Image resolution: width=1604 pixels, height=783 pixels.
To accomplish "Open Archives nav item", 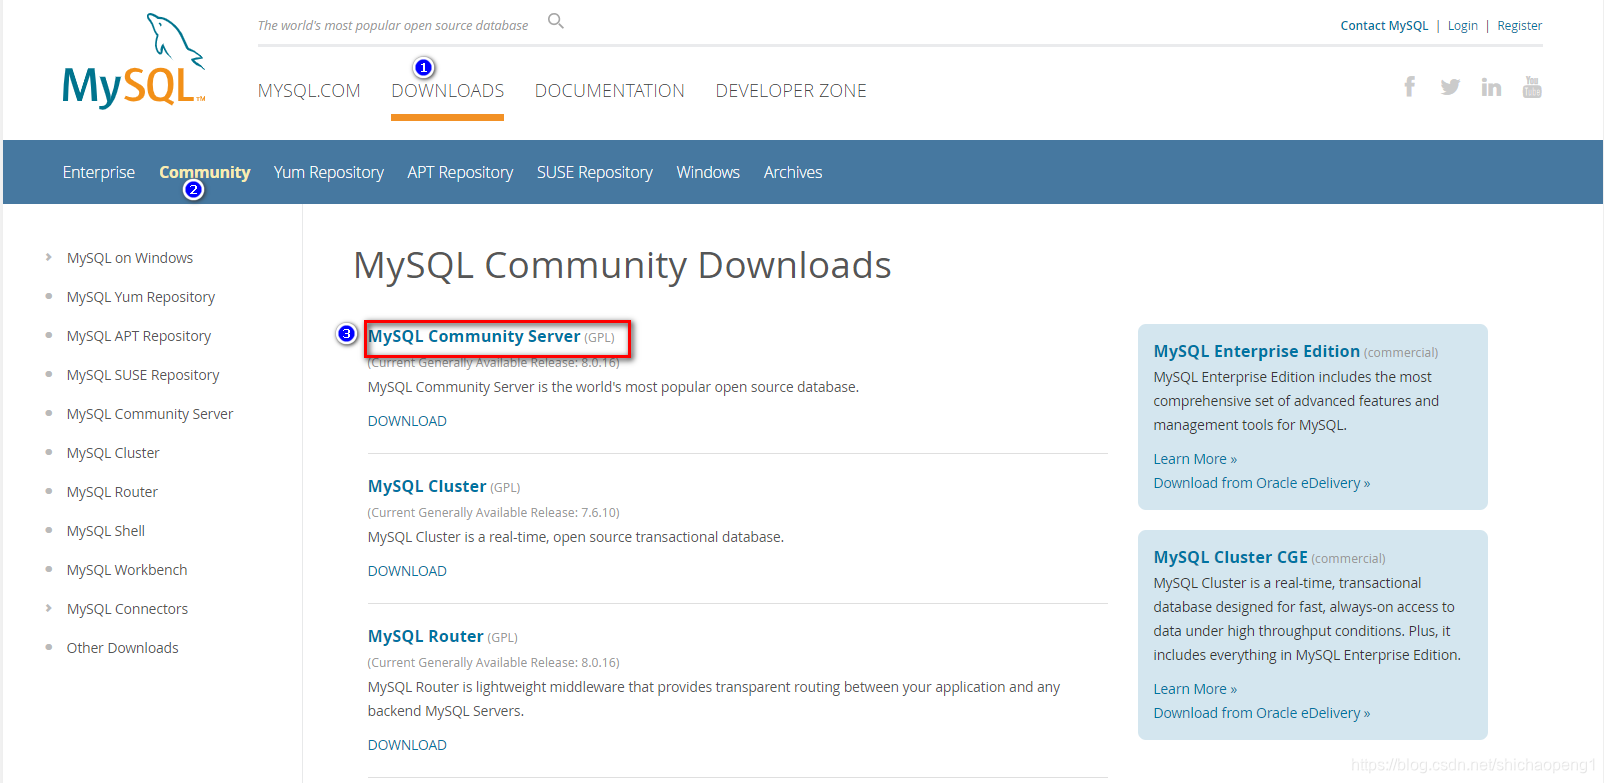I will pyautogui.click(x=793, y=172).
